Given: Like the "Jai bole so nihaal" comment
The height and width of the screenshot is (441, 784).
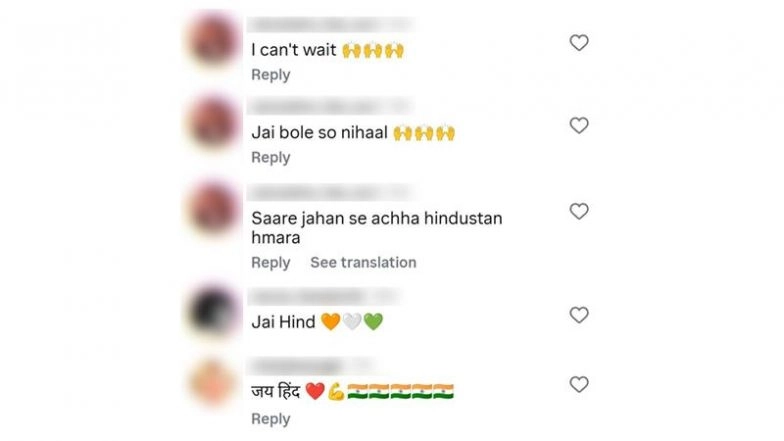Looking at the screenshot, I should click(x=579, y=126).
